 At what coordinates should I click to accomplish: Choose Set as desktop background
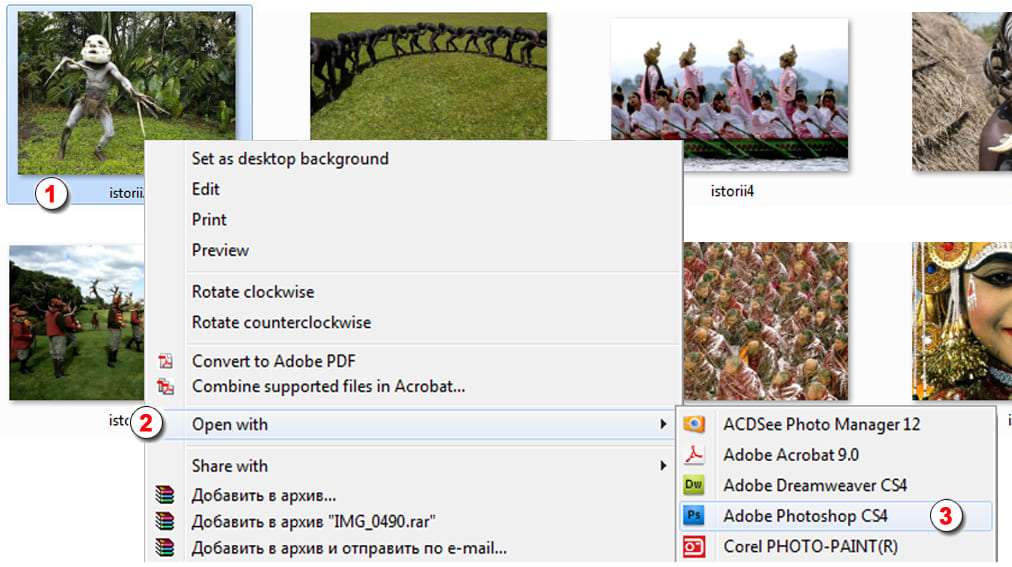(290, 158)
